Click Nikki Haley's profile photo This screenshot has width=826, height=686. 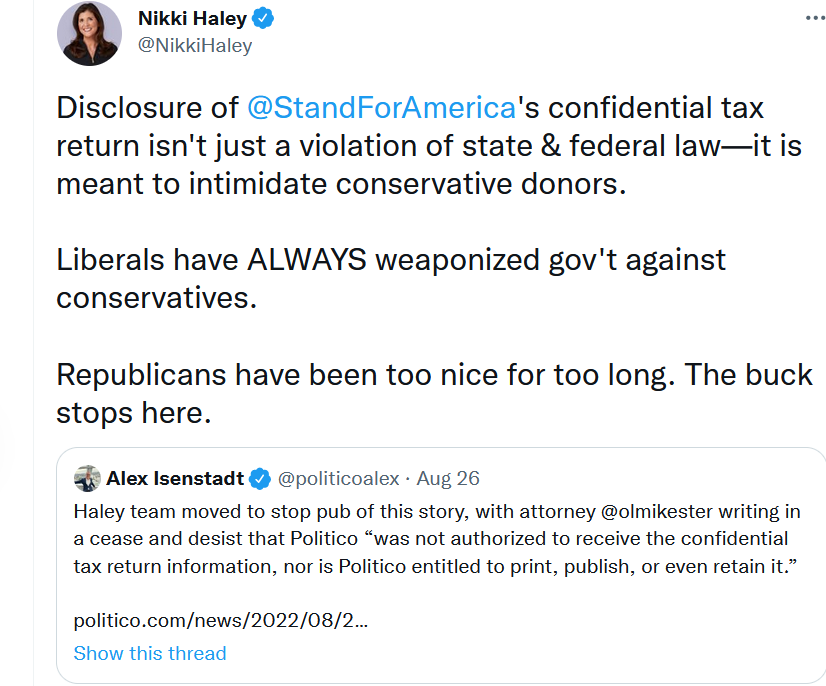tap(90, 33)
